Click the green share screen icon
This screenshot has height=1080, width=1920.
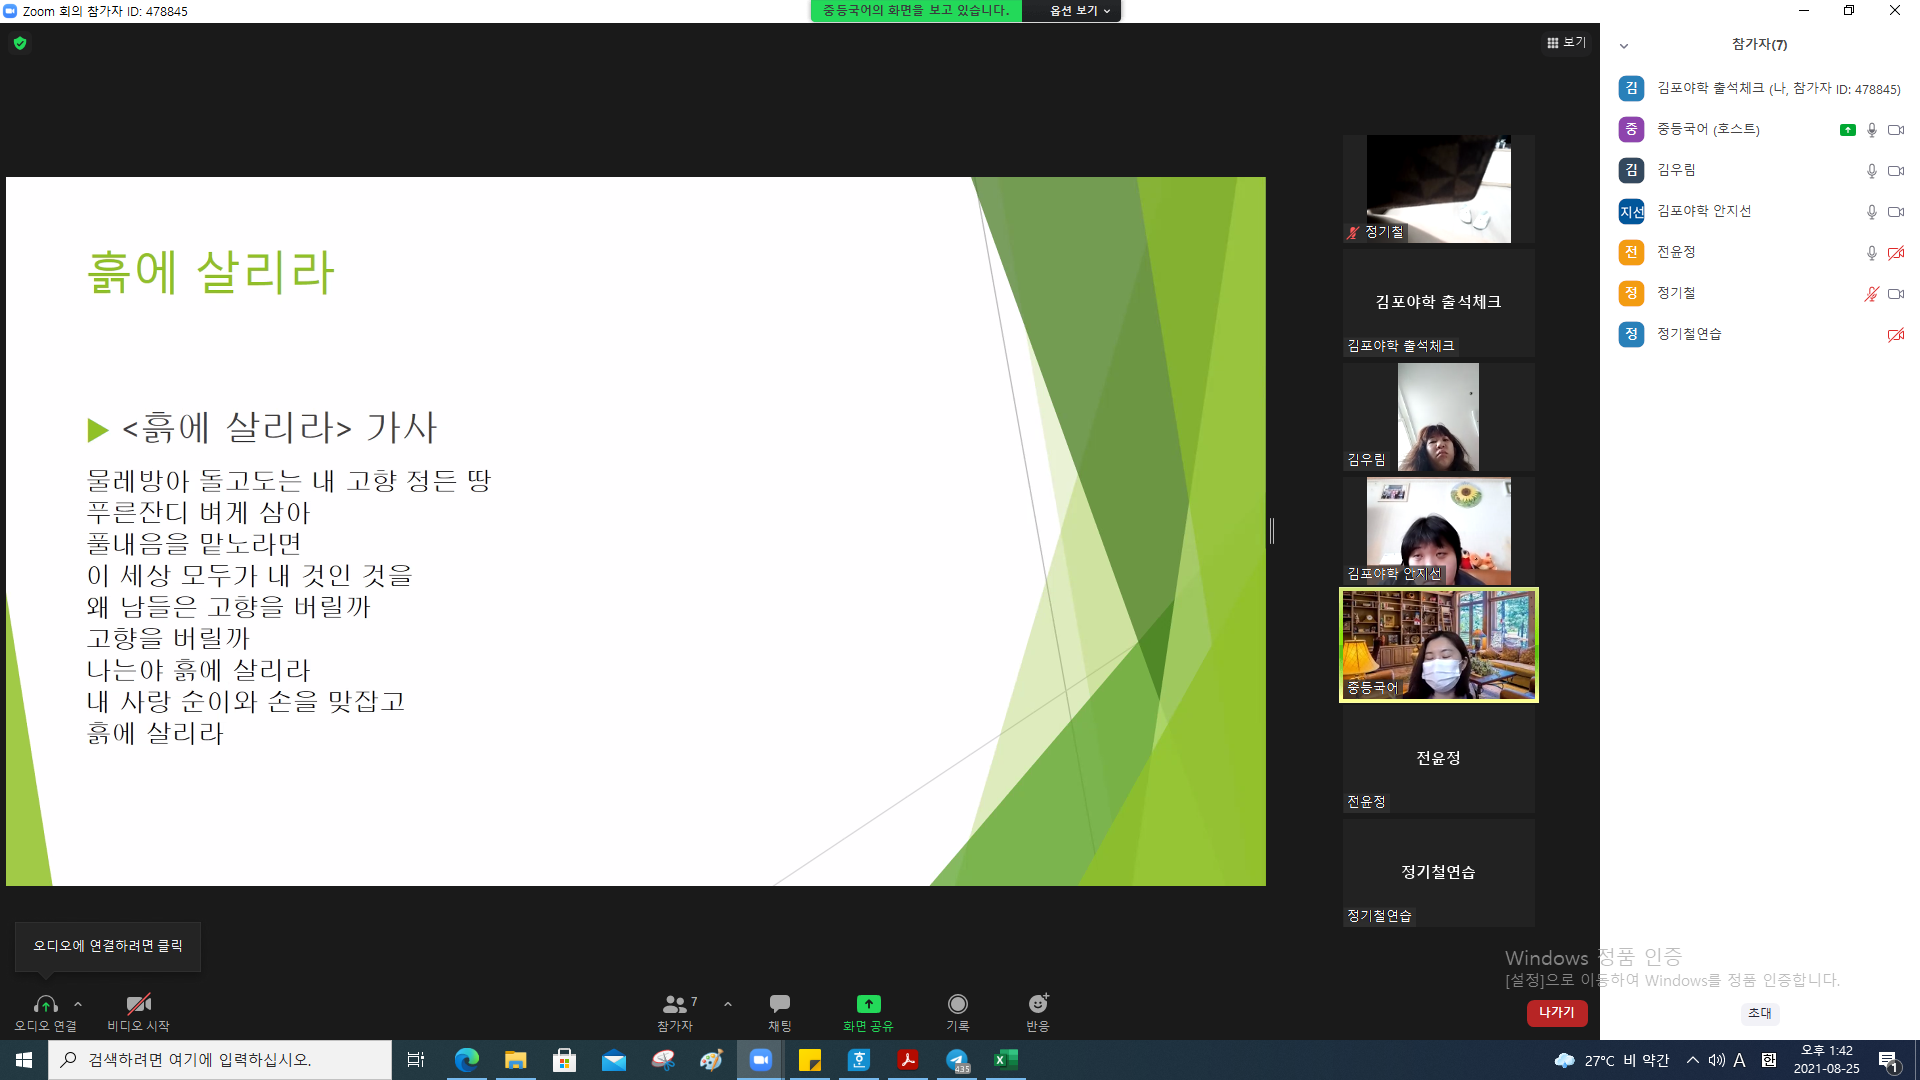tap(868, 1003)
